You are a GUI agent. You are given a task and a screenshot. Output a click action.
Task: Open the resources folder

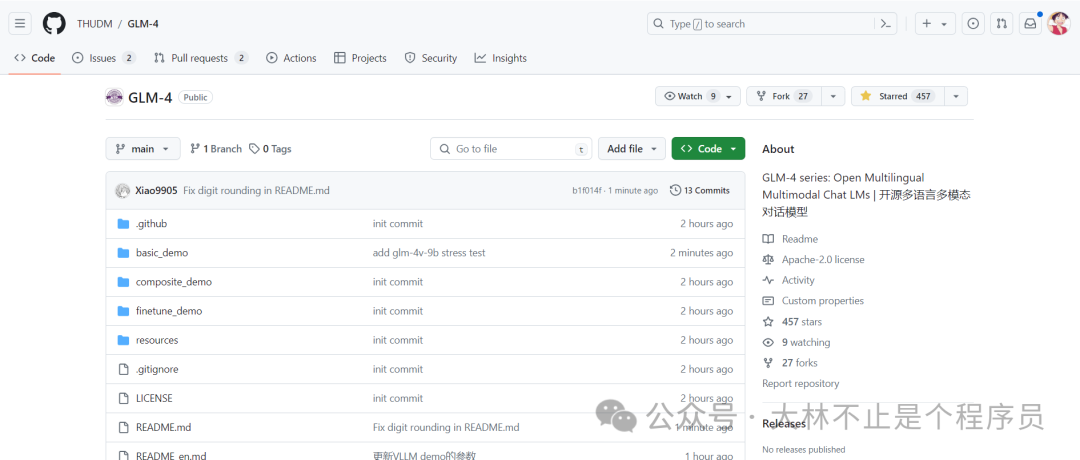[x=157, y=340]
